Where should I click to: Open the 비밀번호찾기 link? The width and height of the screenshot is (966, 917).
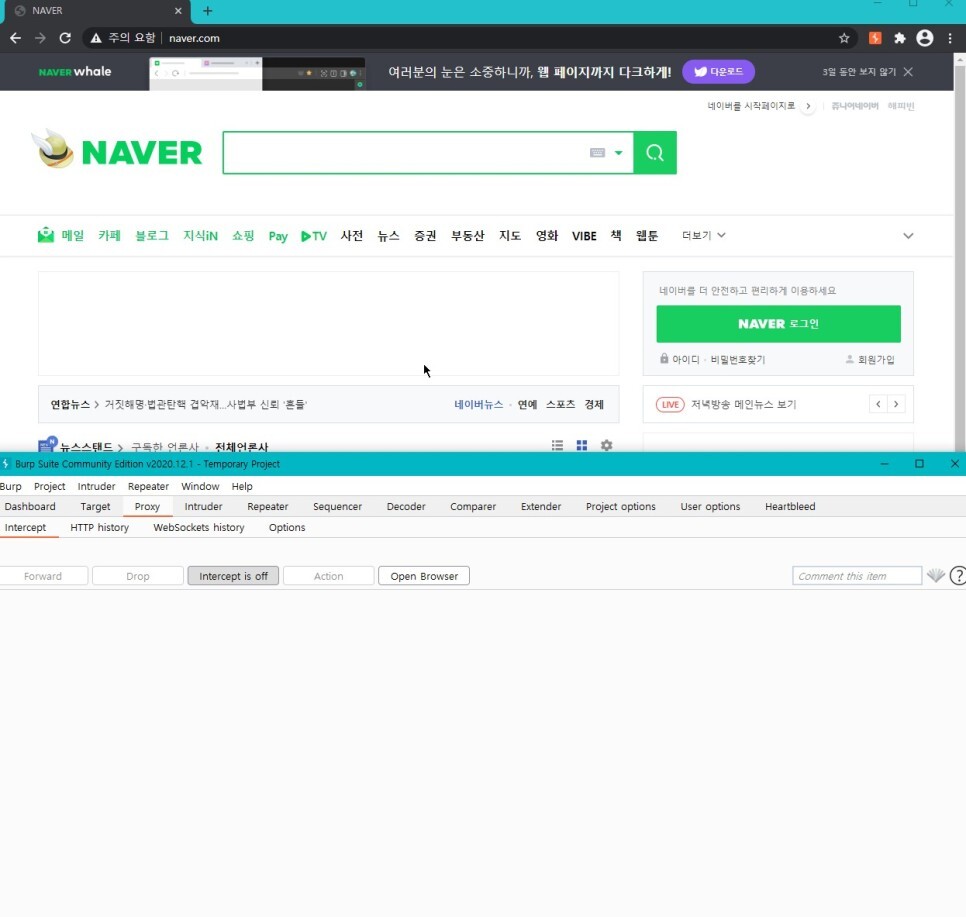click(x=737, y=359)
